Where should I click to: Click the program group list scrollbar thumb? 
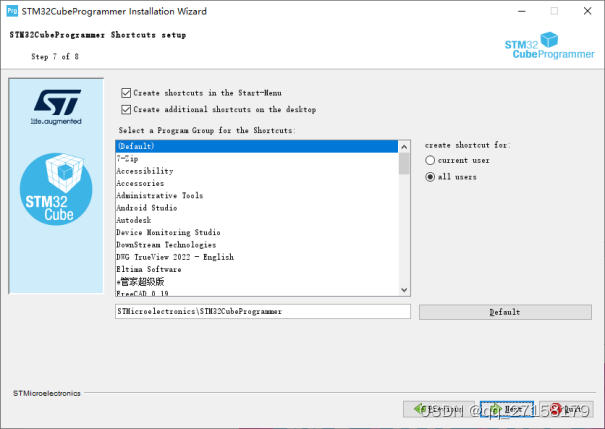click(x=404, y=164)
